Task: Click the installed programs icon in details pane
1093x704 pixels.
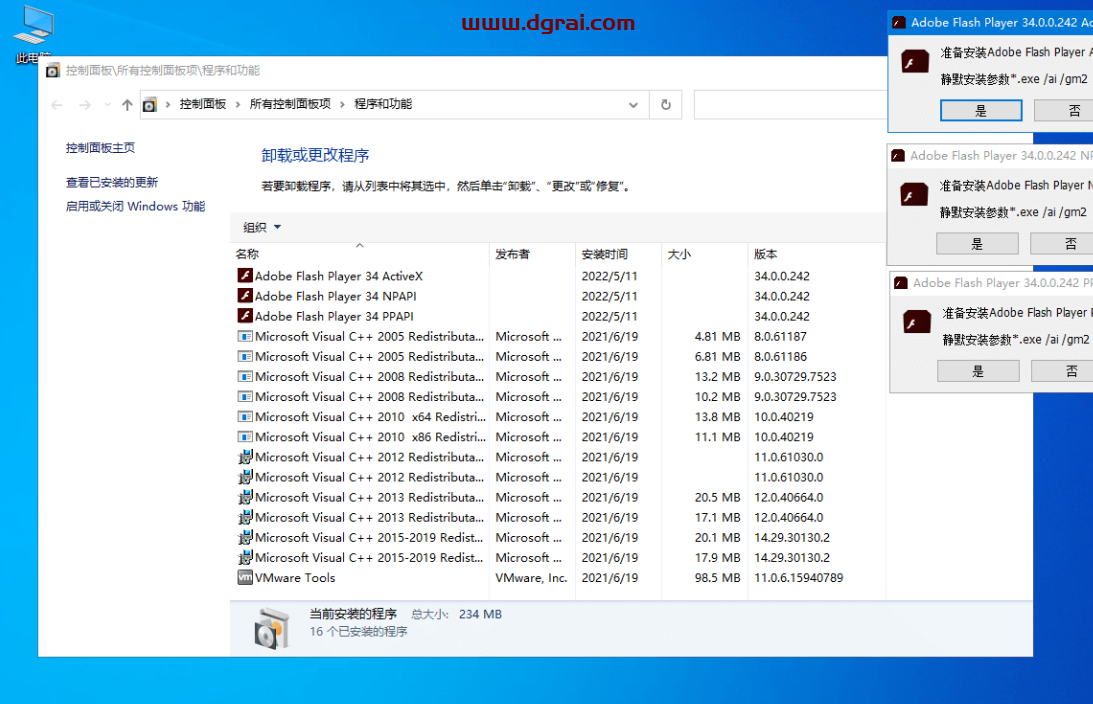Action: [271, 627]
